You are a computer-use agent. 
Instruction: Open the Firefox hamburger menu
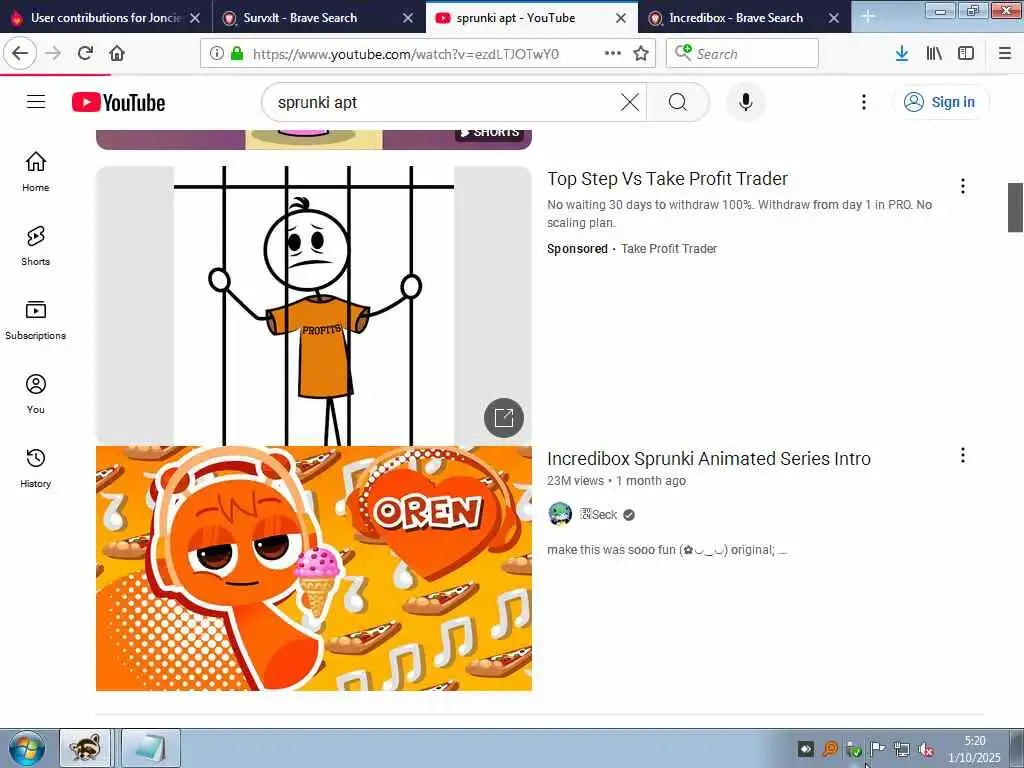(x=1005, y=54)
